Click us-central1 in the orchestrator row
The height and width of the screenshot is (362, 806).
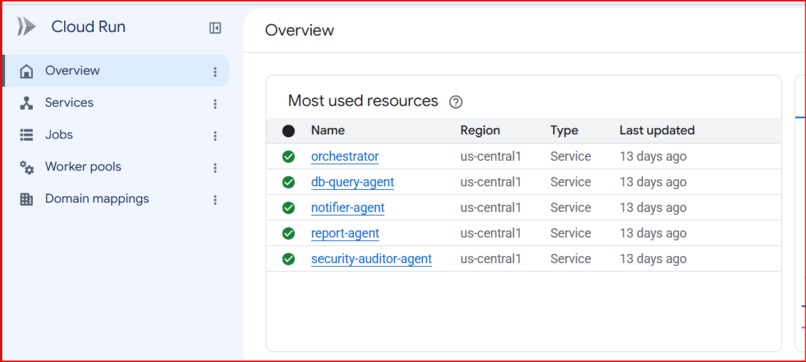coord(491,156)
